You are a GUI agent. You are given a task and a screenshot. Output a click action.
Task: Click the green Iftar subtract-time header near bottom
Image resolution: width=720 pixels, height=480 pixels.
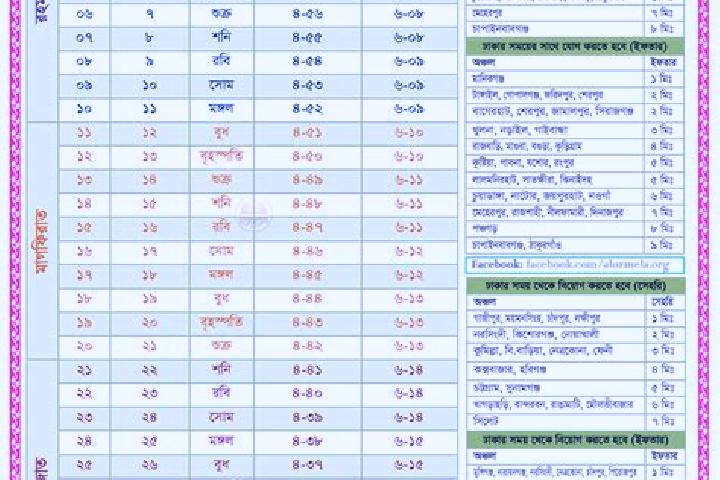(576, 440)
